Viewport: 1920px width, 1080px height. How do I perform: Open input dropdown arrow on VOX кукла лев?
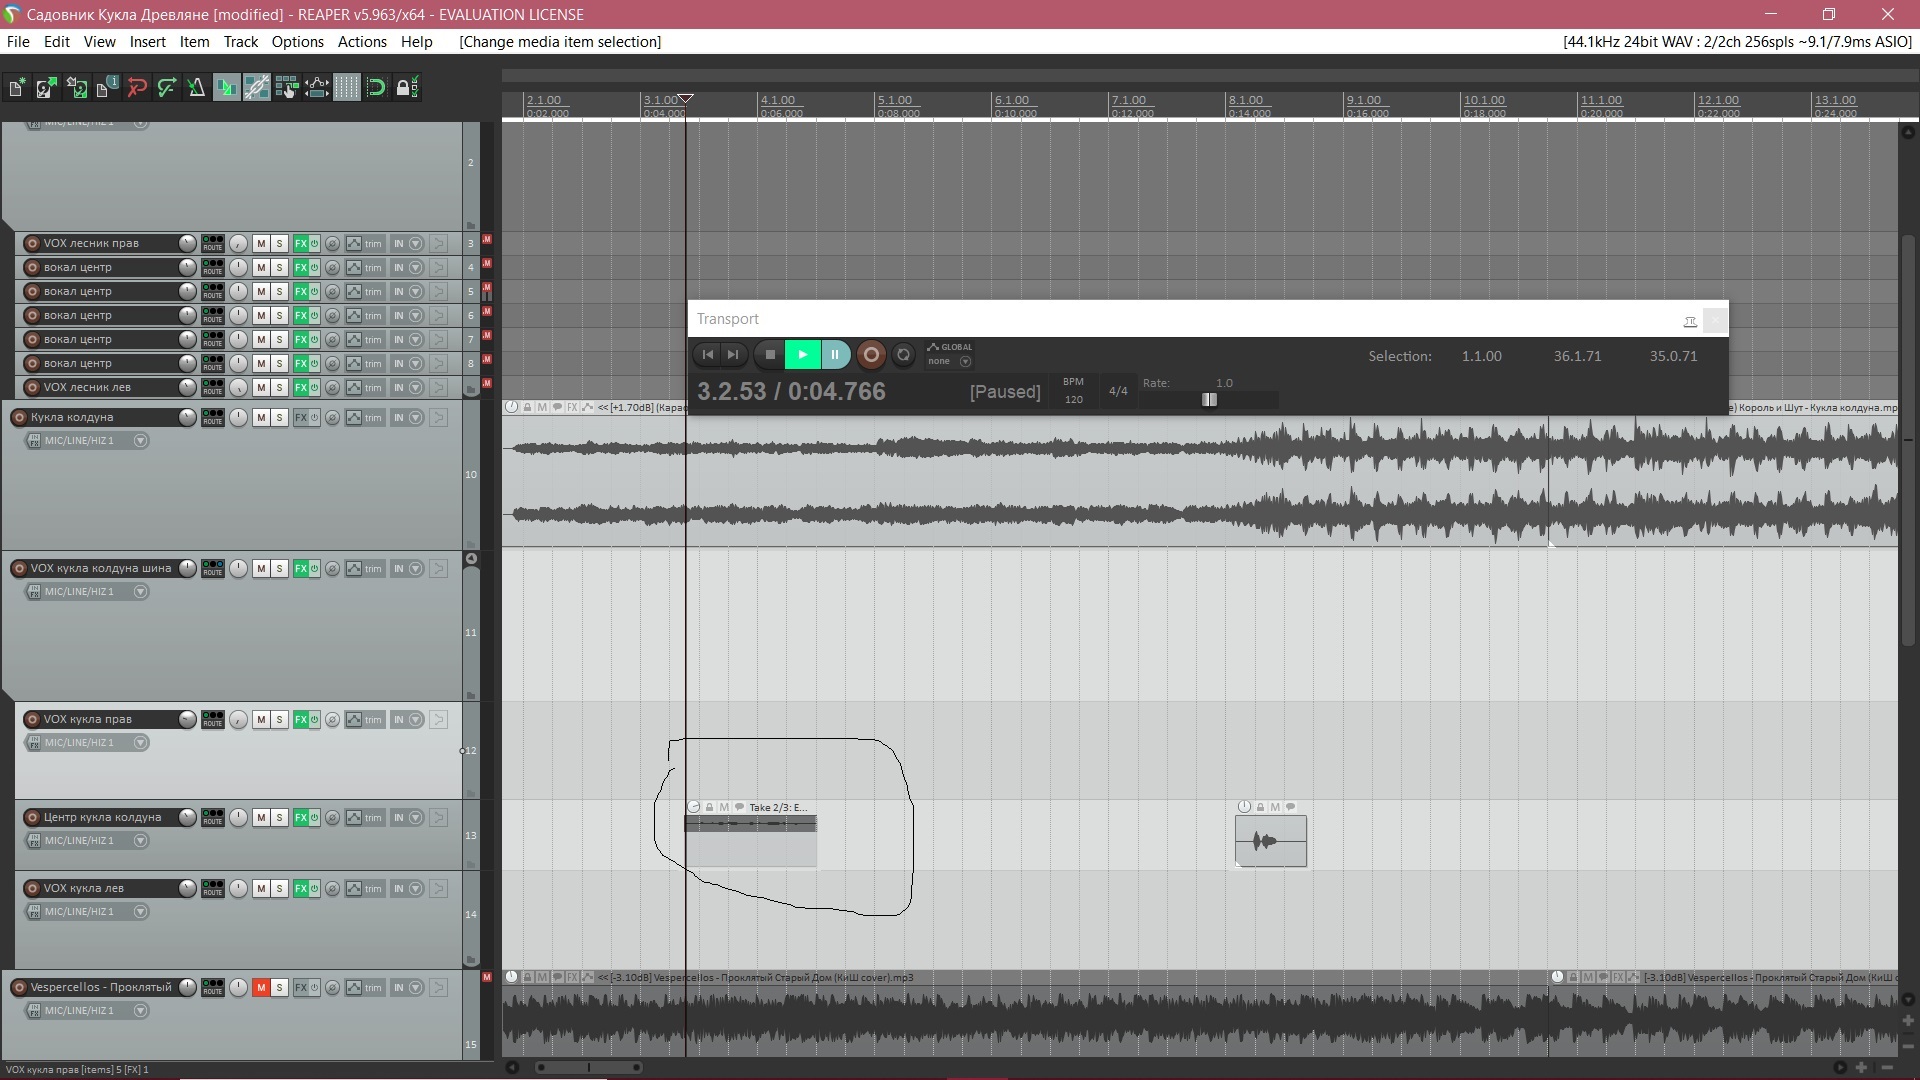coord(141,912)
